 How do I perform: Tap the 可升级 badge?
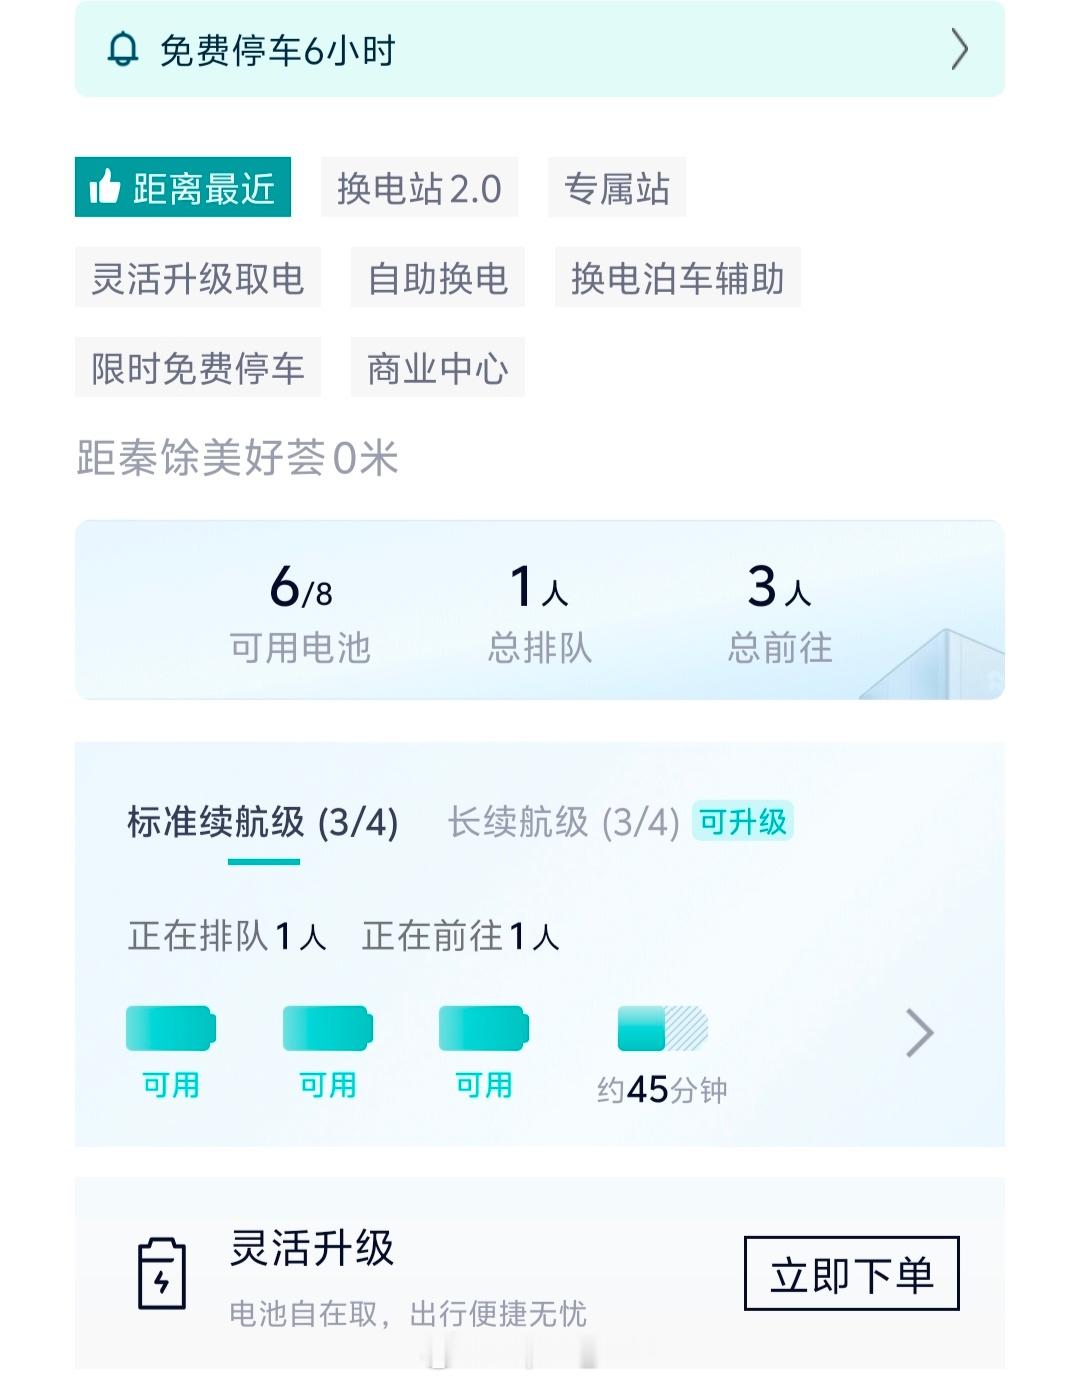click(743, 821)
